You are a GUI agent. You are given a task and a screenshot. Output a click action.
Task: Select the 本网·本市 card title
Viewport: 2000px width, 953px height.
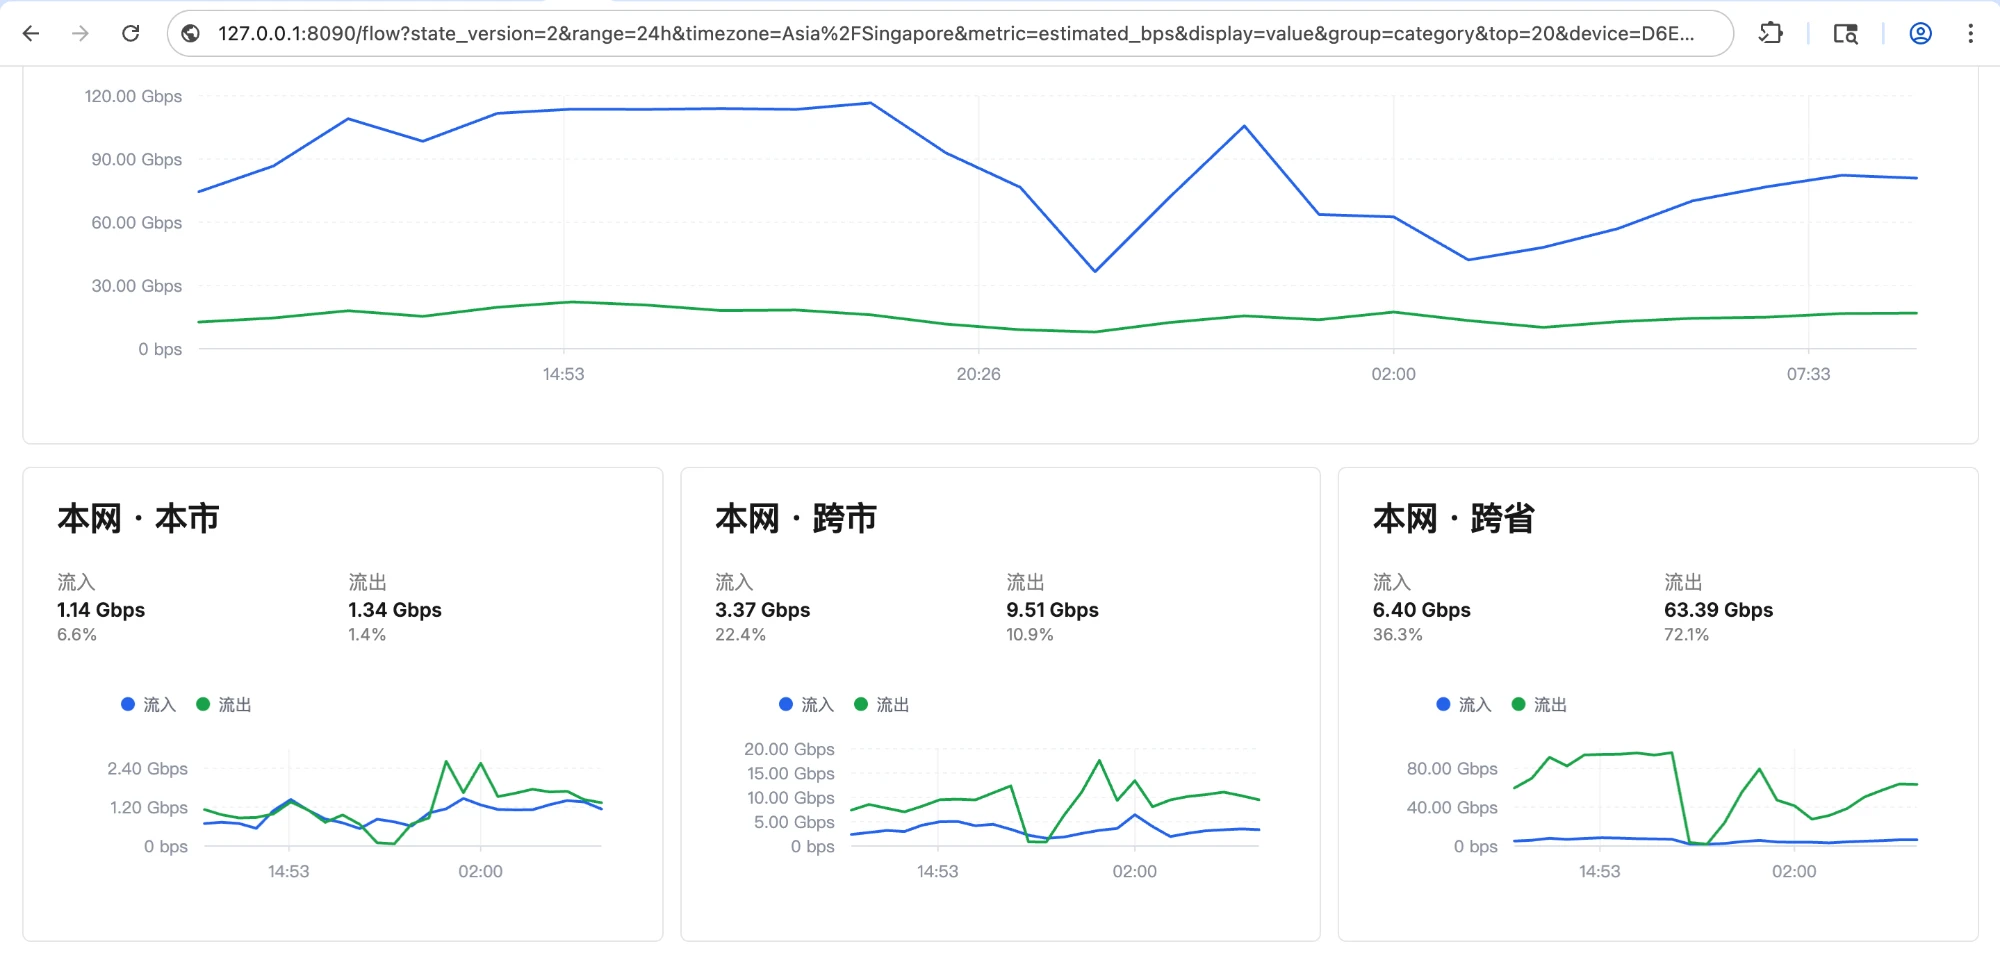tap(138, 518)
